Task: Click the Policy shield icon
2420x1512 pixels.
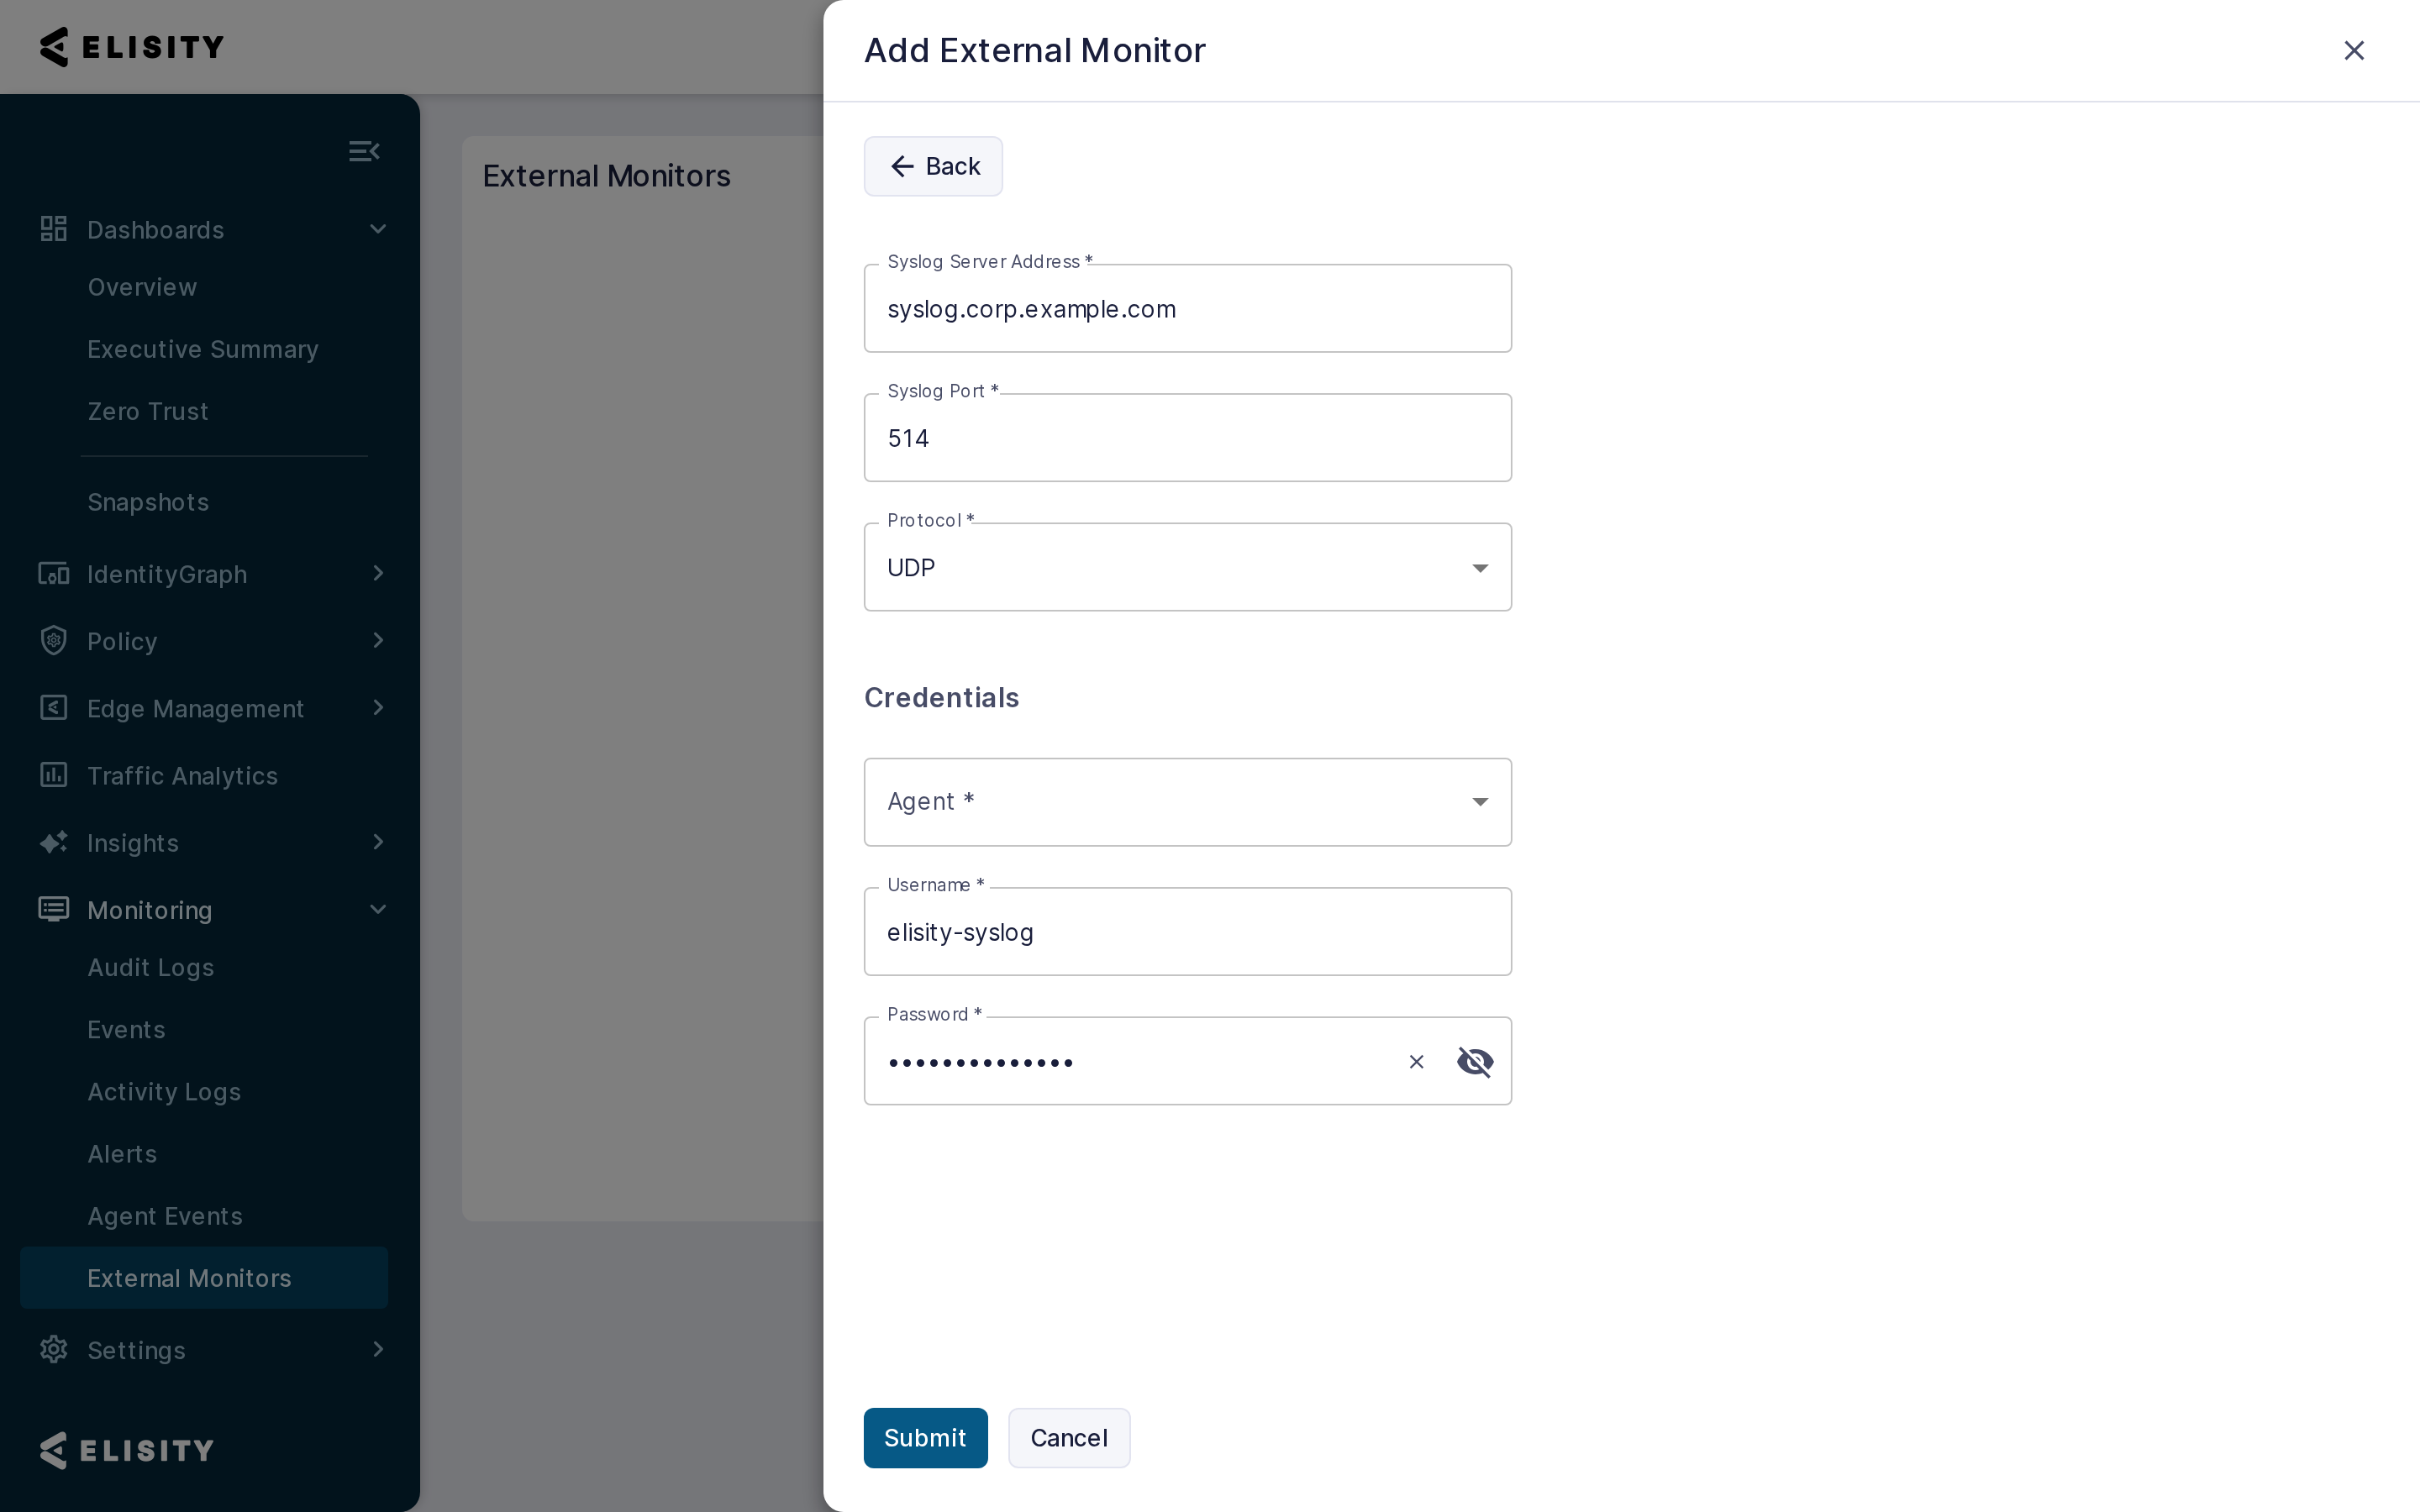Action: click(53, 640)
